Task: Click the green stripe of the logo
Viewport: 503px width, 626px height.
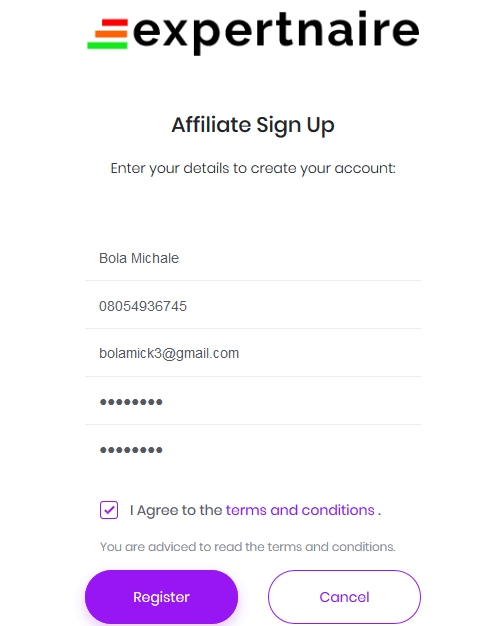Action: click(x=107, y=44)
